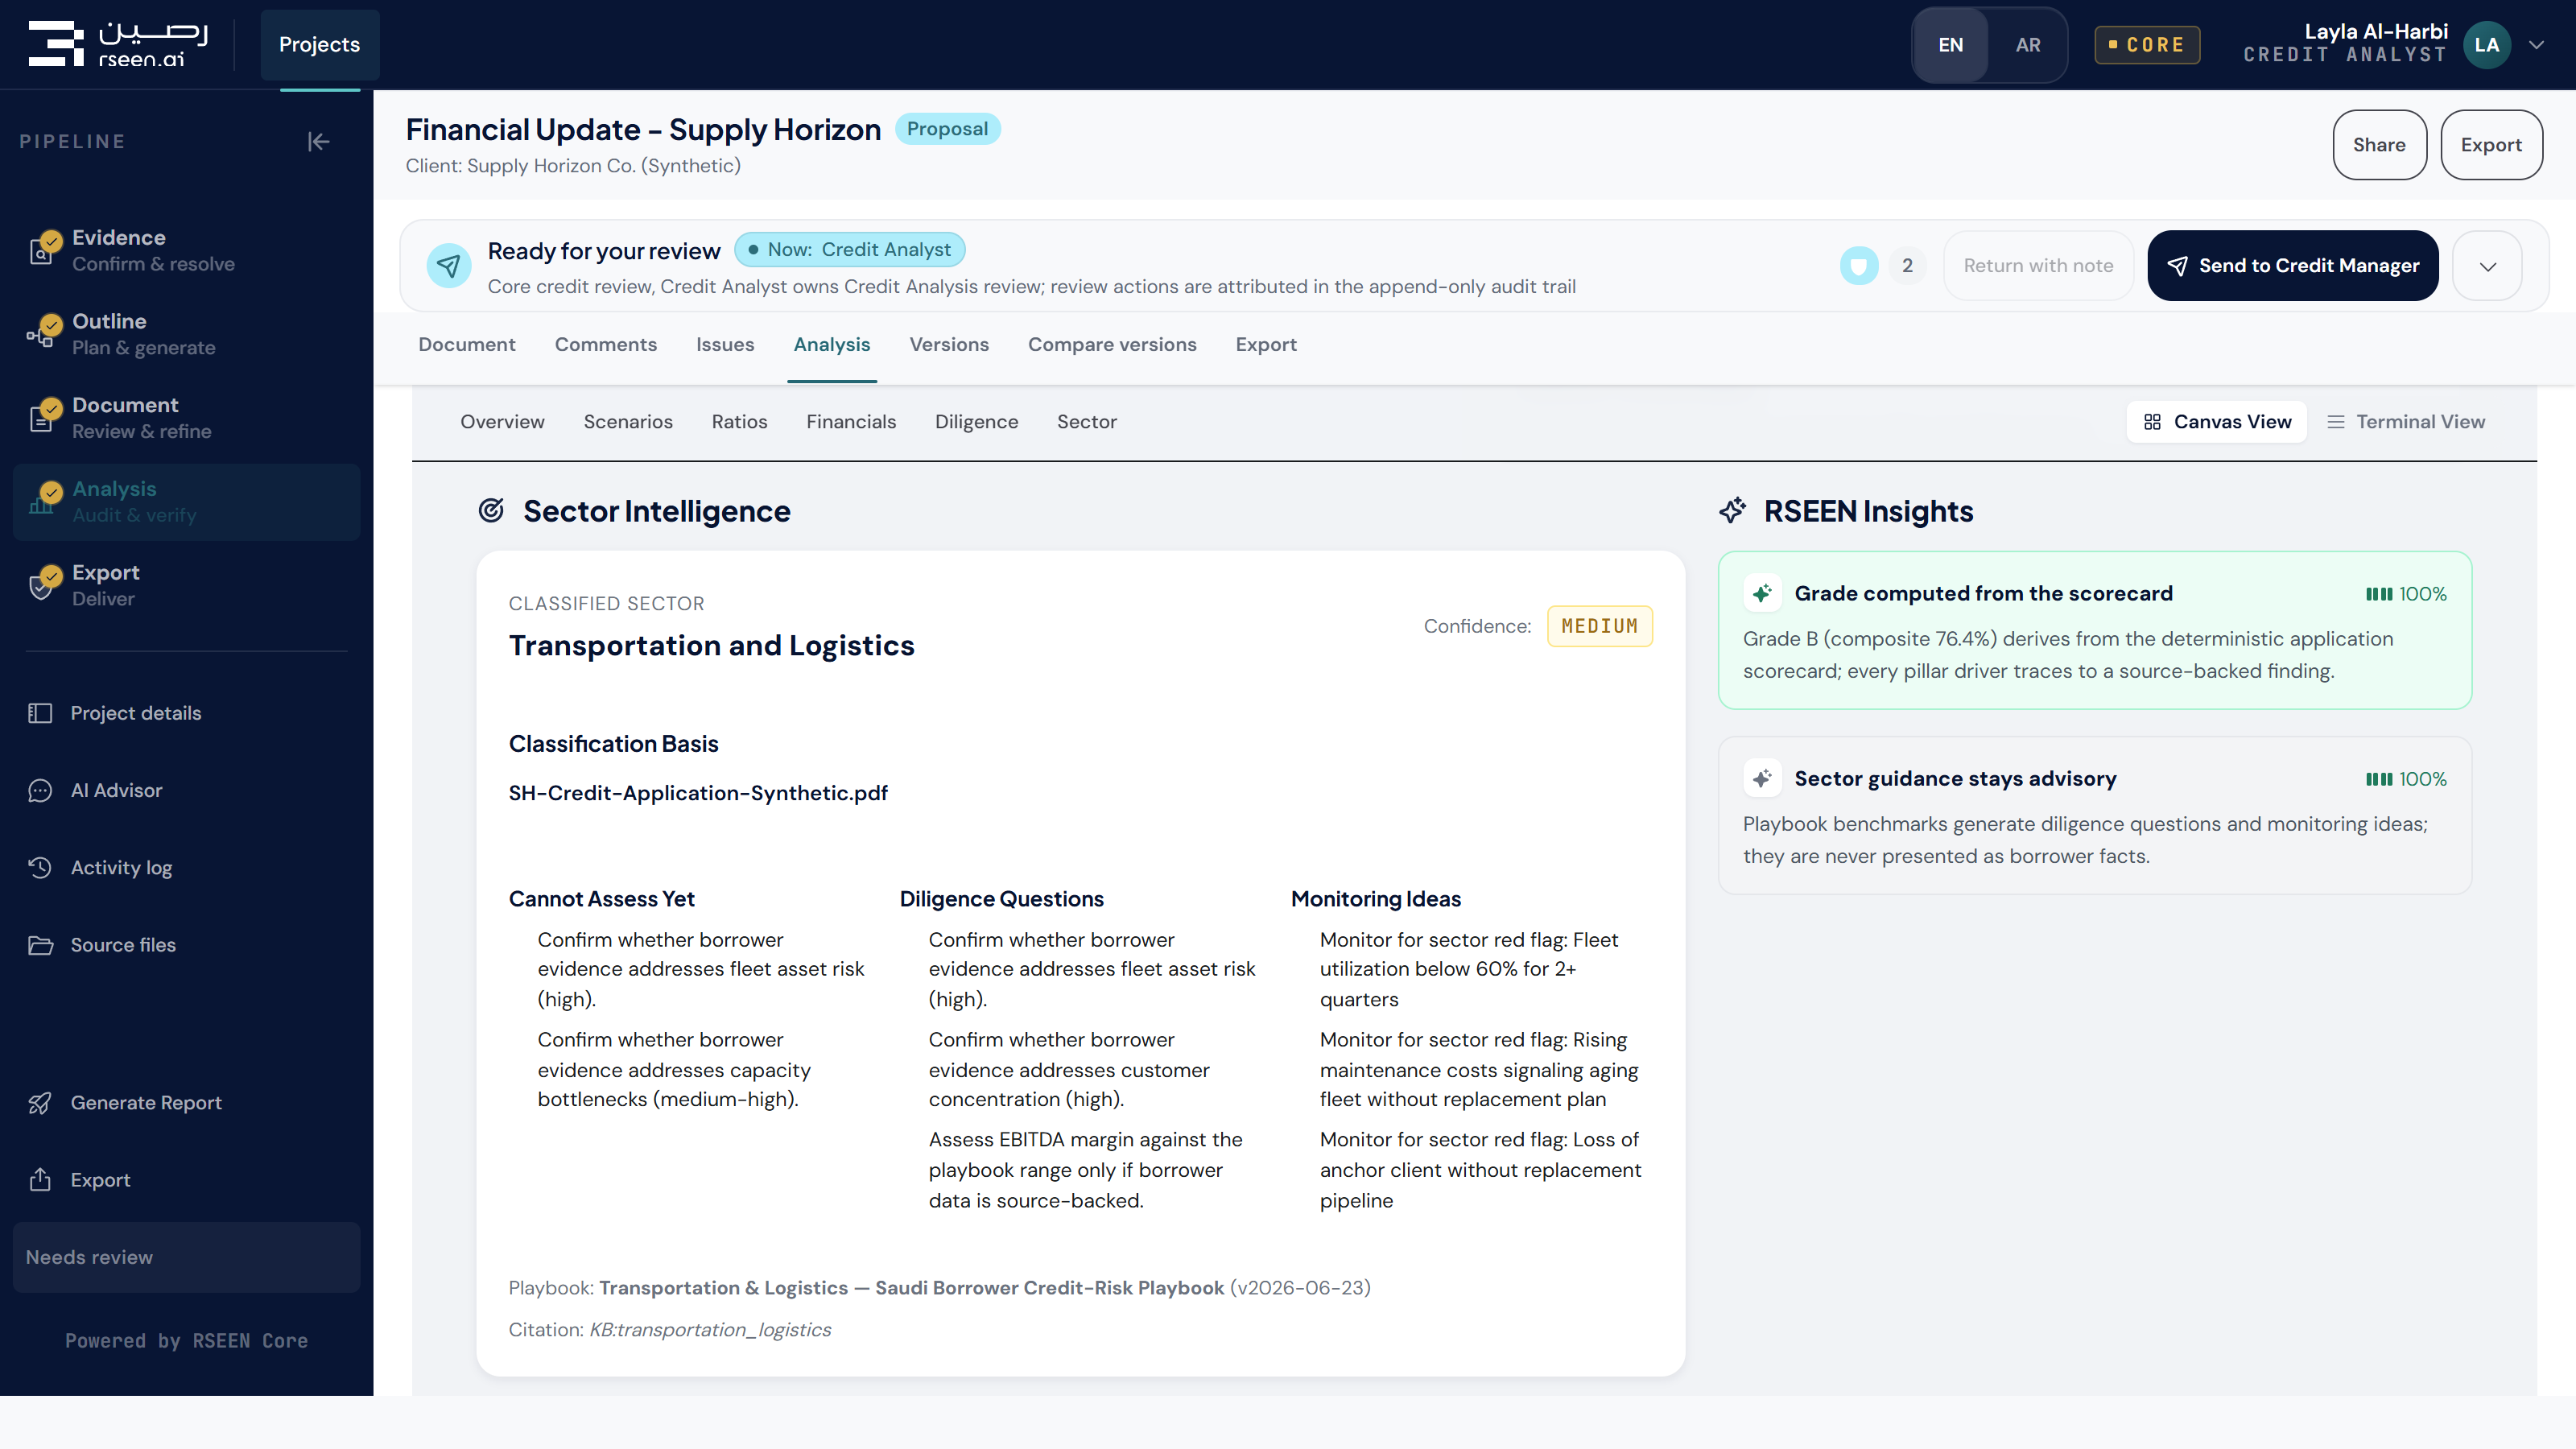Click the CORE plan badge
The height and width of the screenshot is (1449, 2576).
point(2147,45)
